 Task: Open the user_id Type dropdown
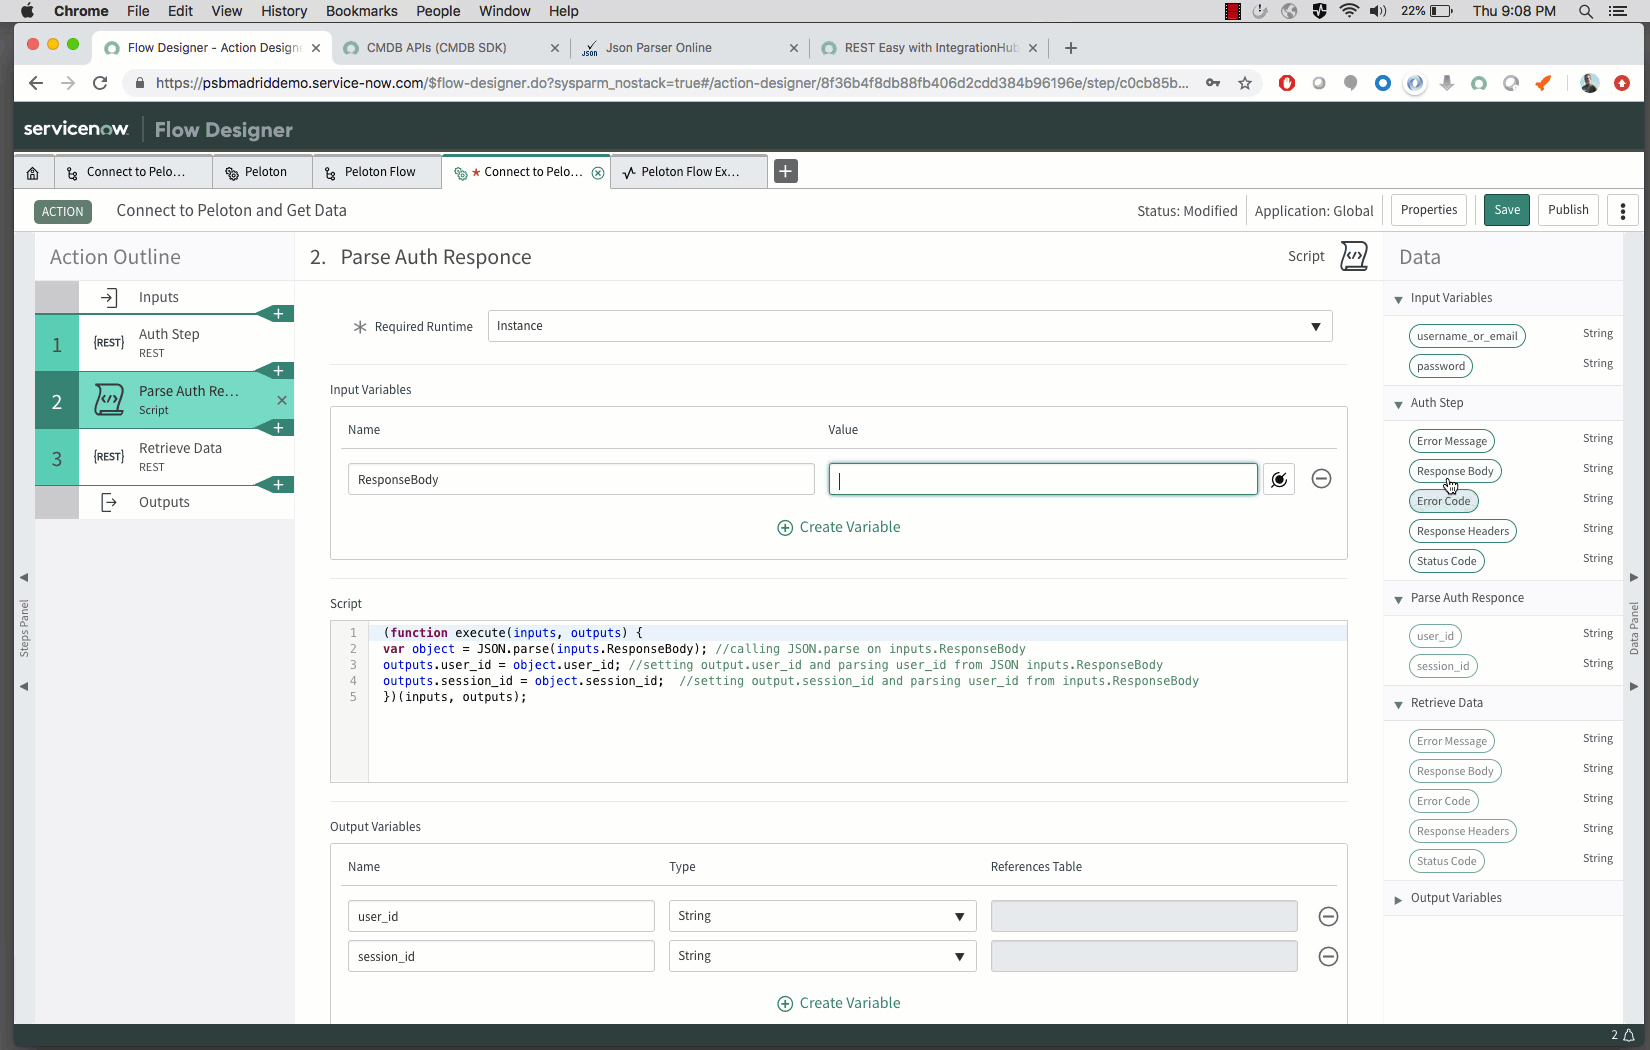(822, 916)
